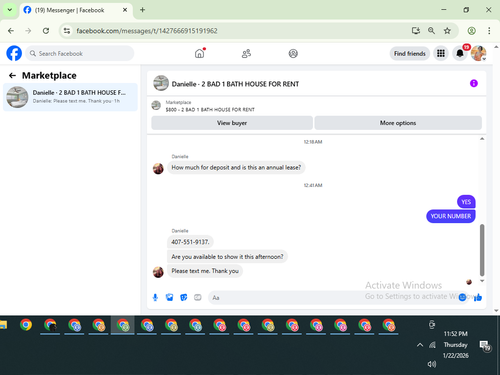Click the browser forward arrow

point(28,31)
